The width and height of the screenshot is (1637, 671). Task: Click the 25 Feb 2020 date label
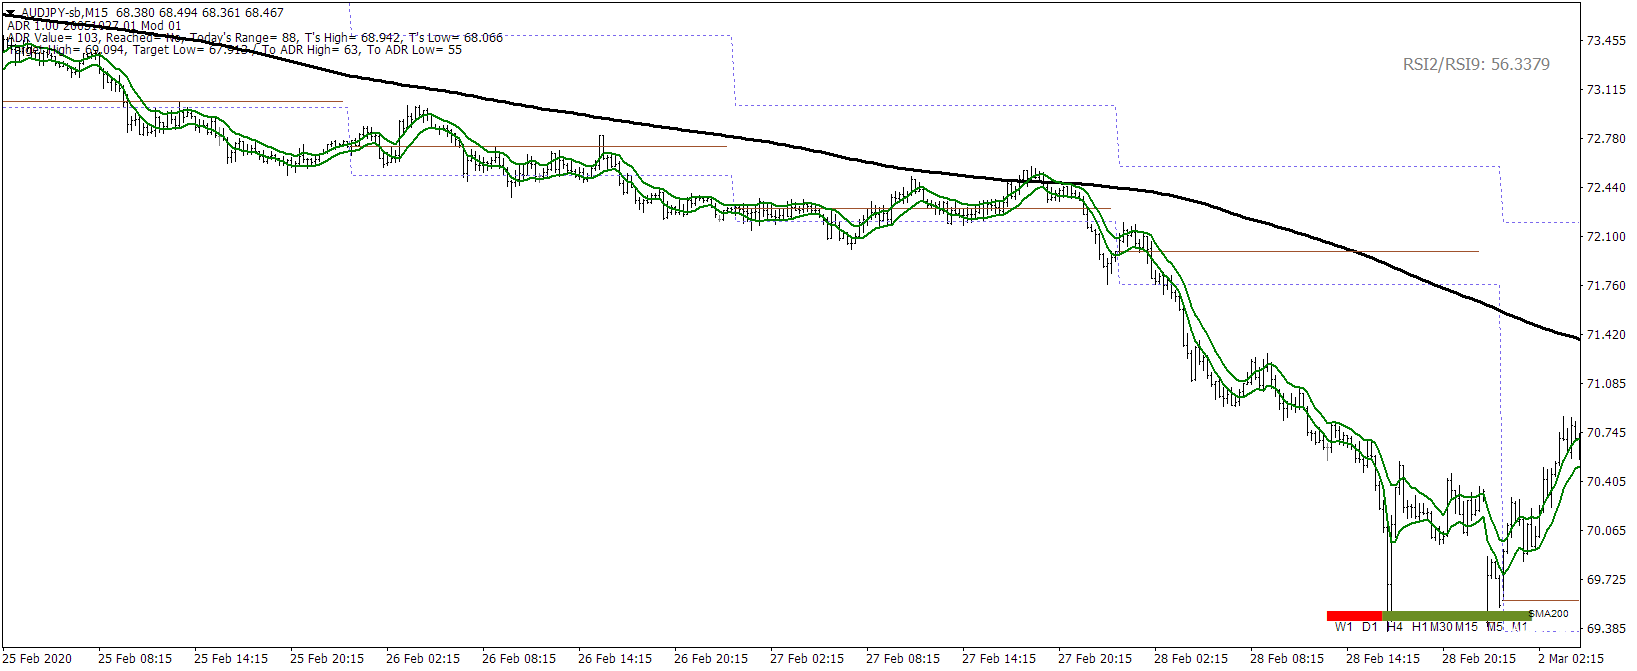37,658
